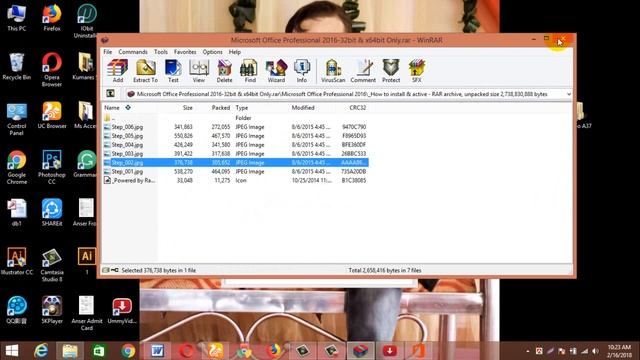This screenshot has height=360, width=640.
Task: Click the Find binoculars icon
Action: tap(250, 71)
